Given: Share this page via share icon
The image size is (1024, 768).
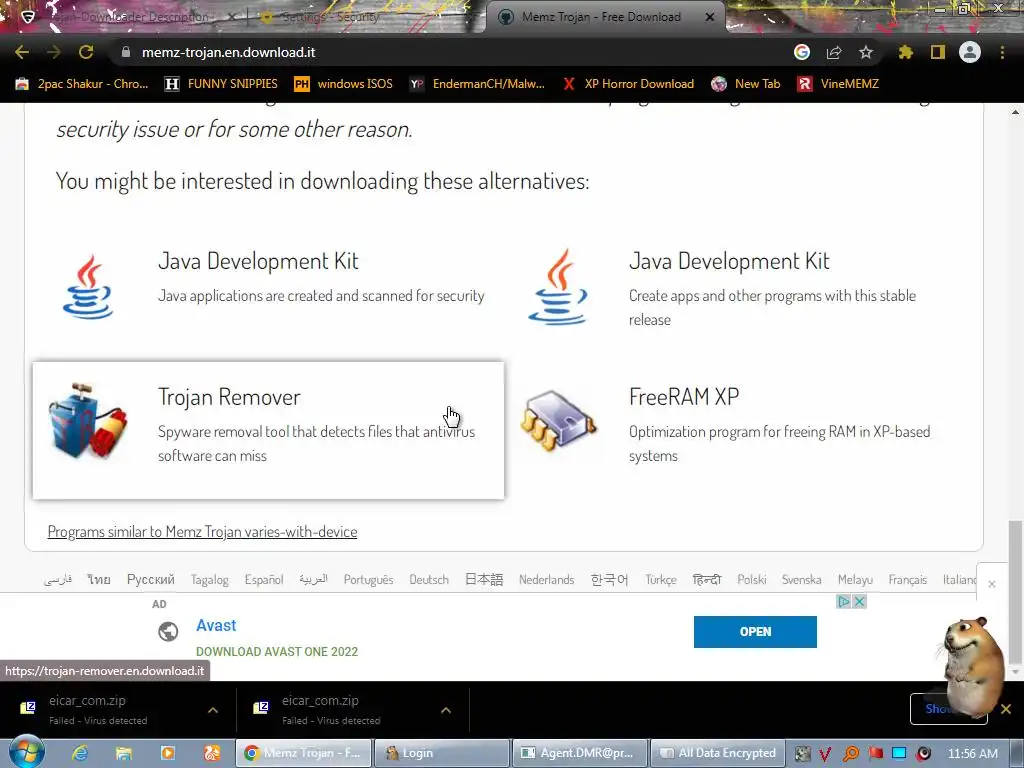Looking at the screenshot, I should [834, 52].
